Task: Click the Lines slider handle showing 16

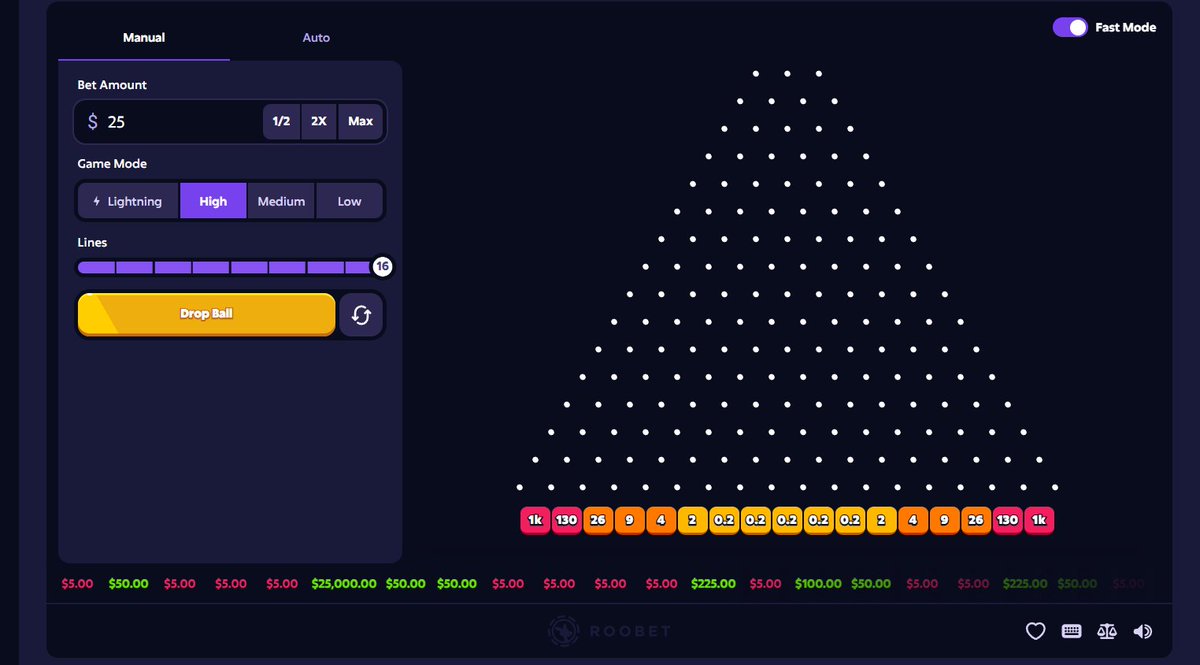Action: (x=382, y=267)
